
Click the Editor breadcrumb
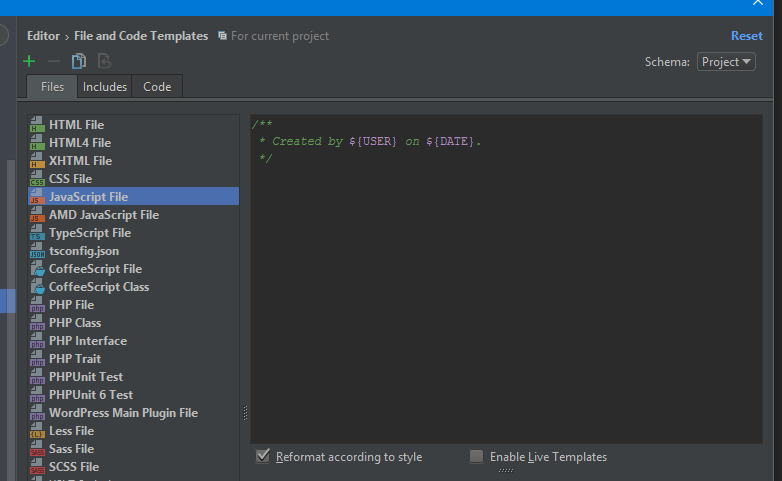point(43,36)
